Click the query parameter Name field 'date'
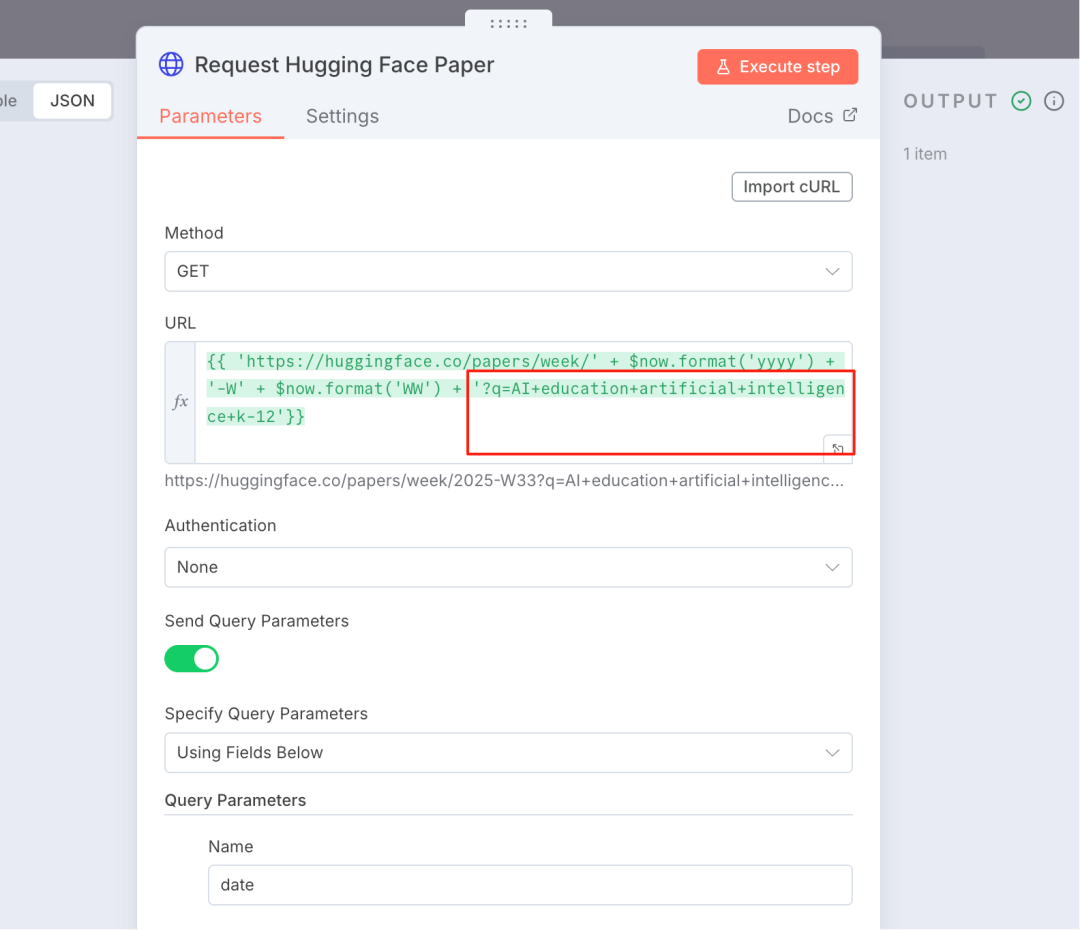 (x=530, y=885)
